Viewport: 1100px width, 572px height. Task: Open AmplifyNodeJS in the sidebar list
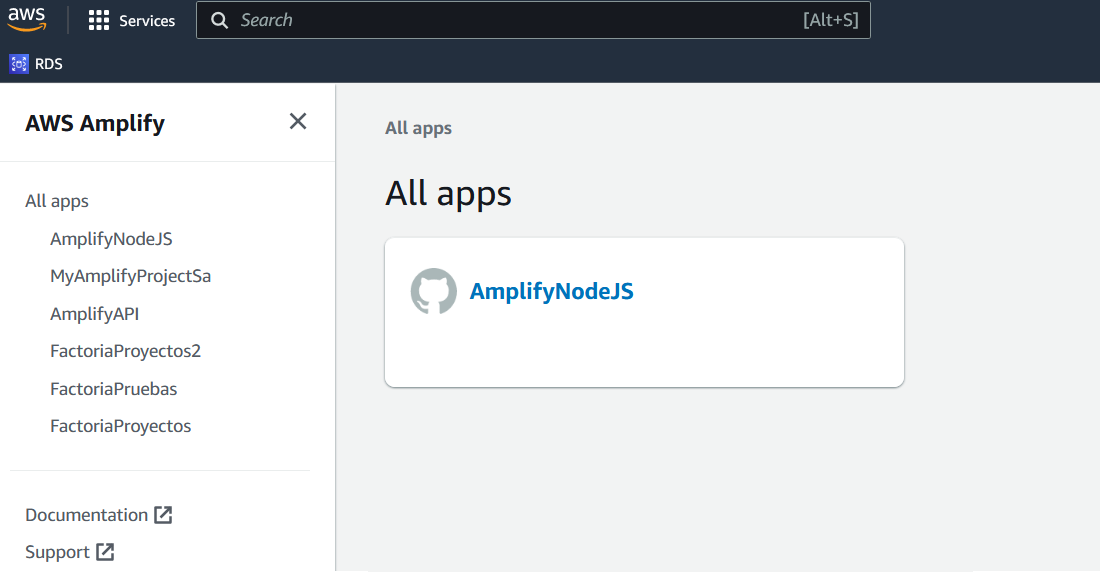111,239
